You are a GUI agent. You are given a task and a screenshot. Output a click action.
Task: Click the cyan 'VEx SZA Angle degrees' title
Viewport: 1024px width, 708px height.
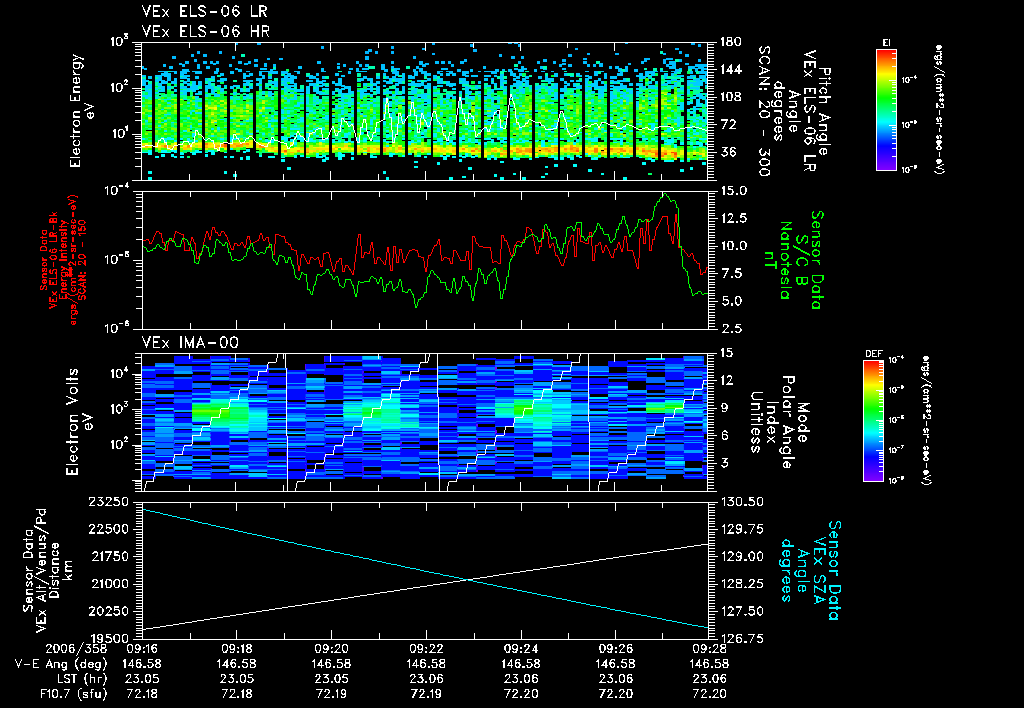pyautogui.click(x=802, y=570)
